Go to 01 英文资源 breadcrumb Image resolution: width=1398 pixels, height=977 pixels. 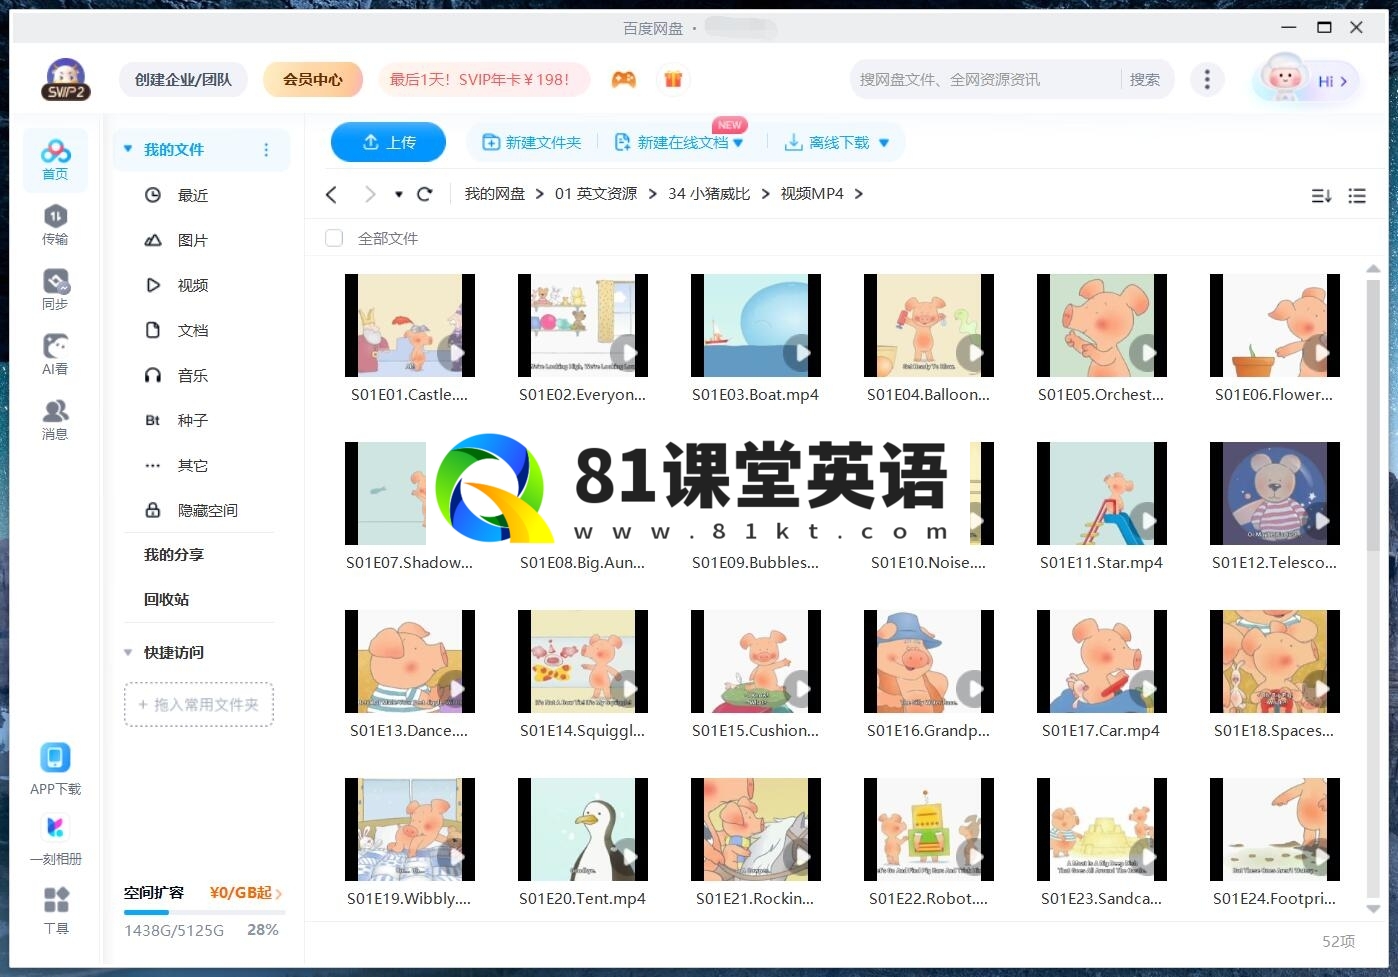pos(596,194)
